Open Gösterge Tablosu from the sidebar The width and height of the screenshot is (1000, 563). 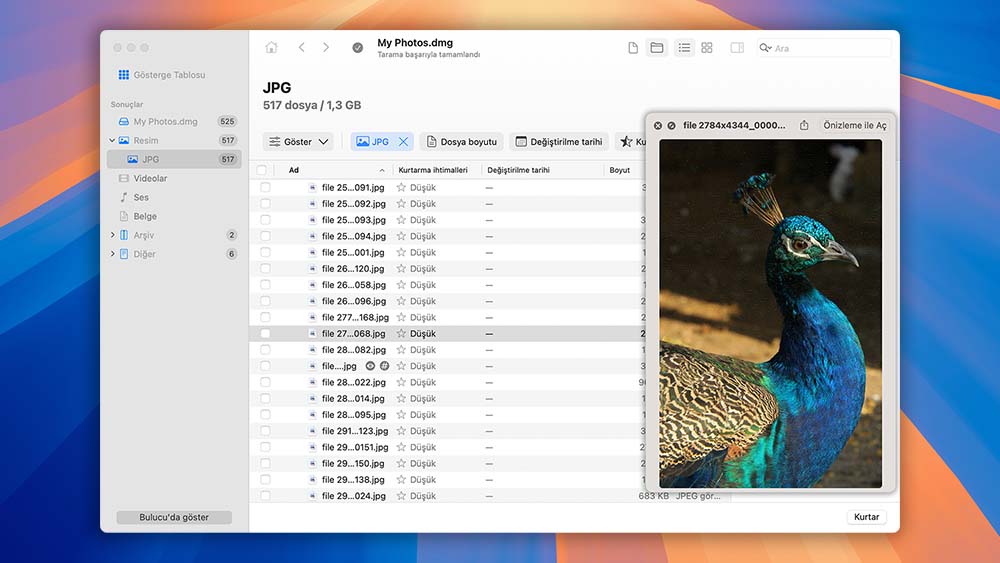point(162,75)
